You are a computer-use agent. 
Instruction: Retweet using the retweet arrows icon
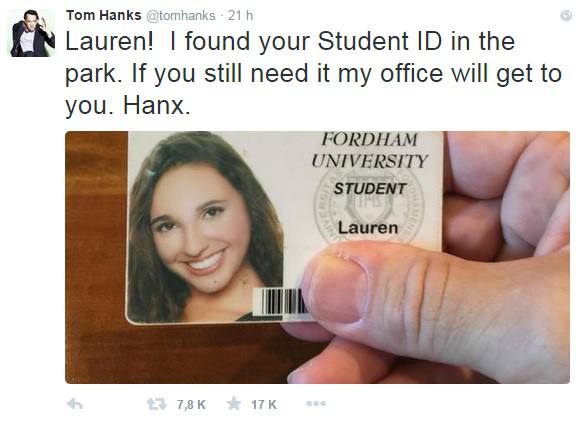coord(156,404)
